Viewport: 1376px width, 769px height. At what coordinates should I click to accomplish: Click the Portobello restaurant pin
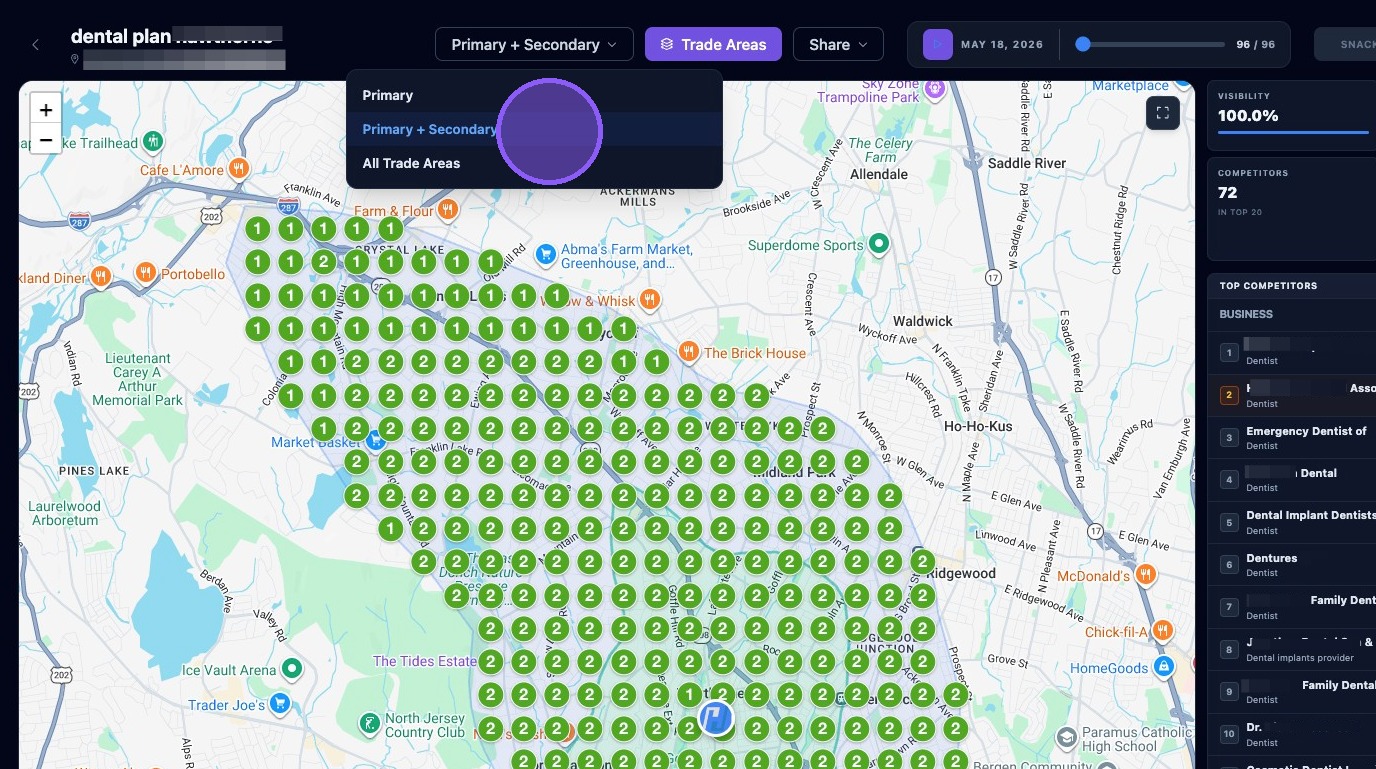[x=146, y=273]
